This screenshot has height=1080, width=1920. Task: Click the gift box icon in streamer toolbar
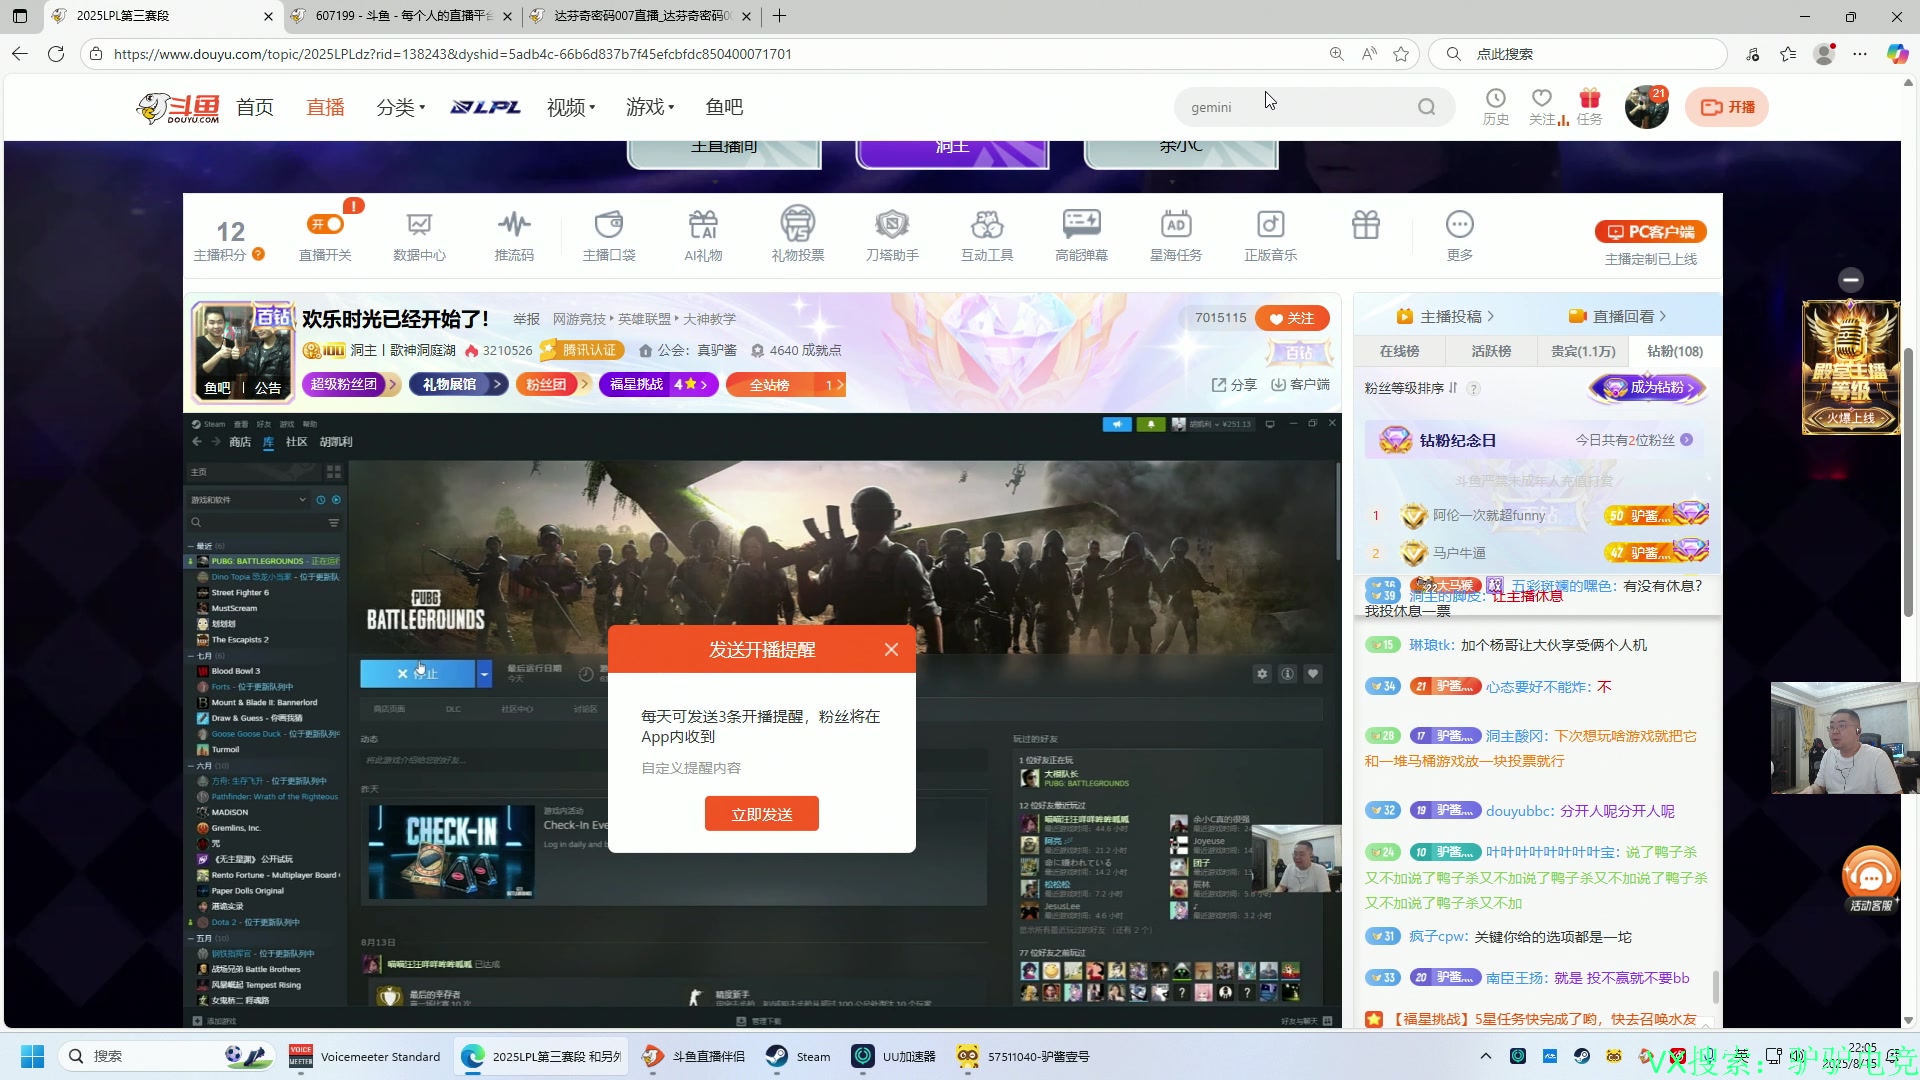[1366, 225]
